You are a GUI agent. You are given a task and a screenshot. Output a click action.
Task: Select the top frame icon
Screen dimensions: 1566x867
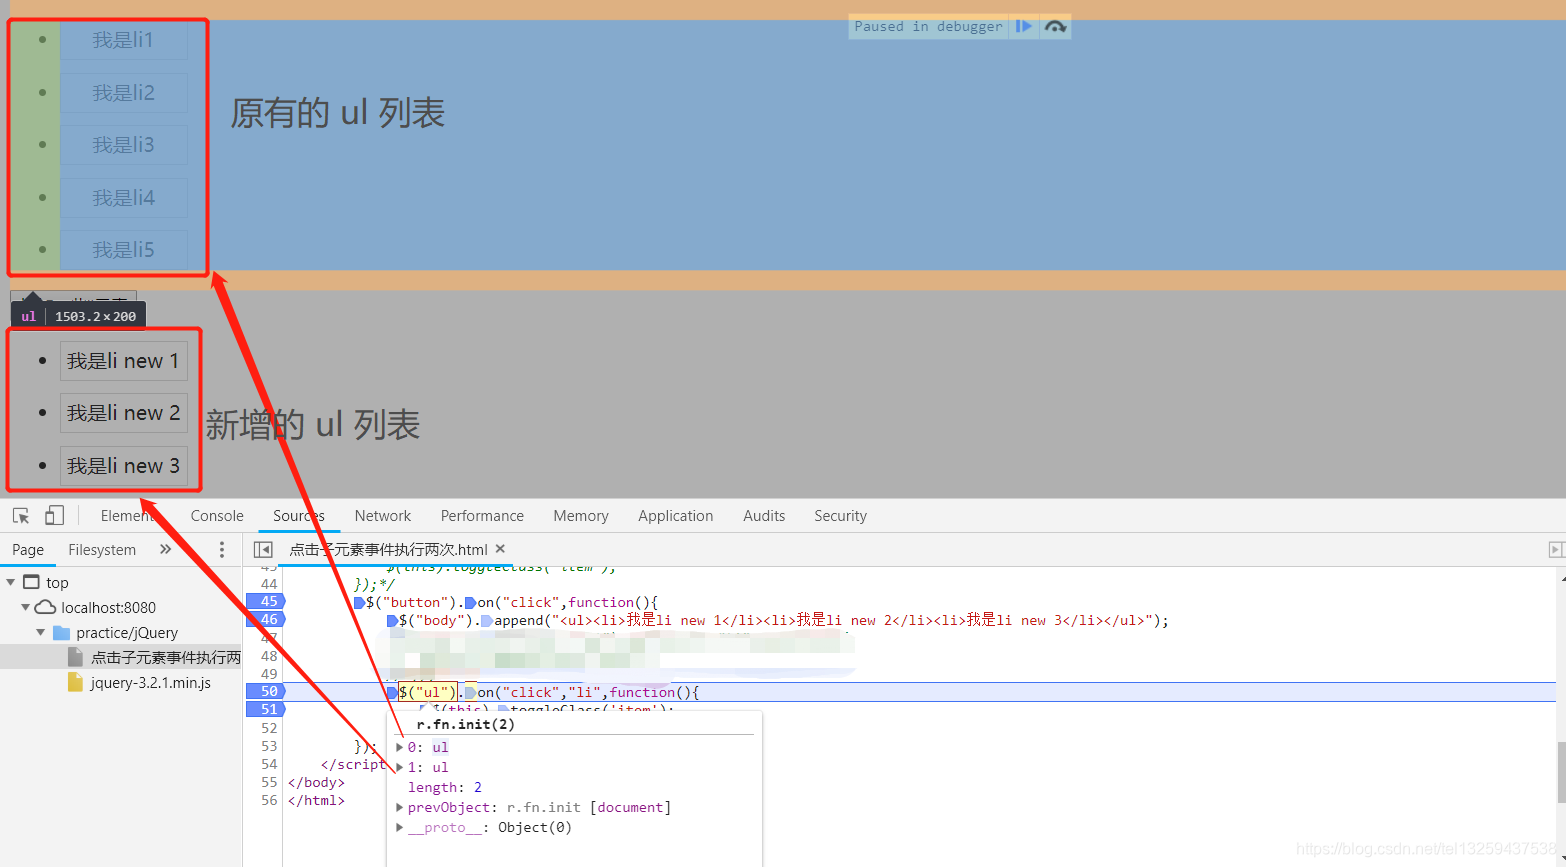[31, 582]
